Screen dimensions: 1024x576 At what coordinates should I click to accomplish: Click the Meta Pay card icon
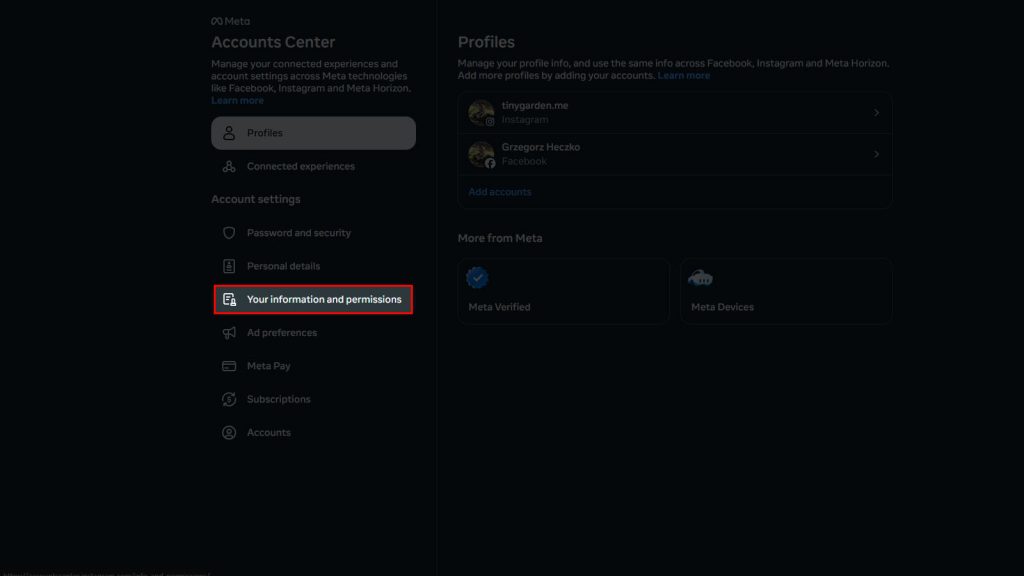click(229, 366)
